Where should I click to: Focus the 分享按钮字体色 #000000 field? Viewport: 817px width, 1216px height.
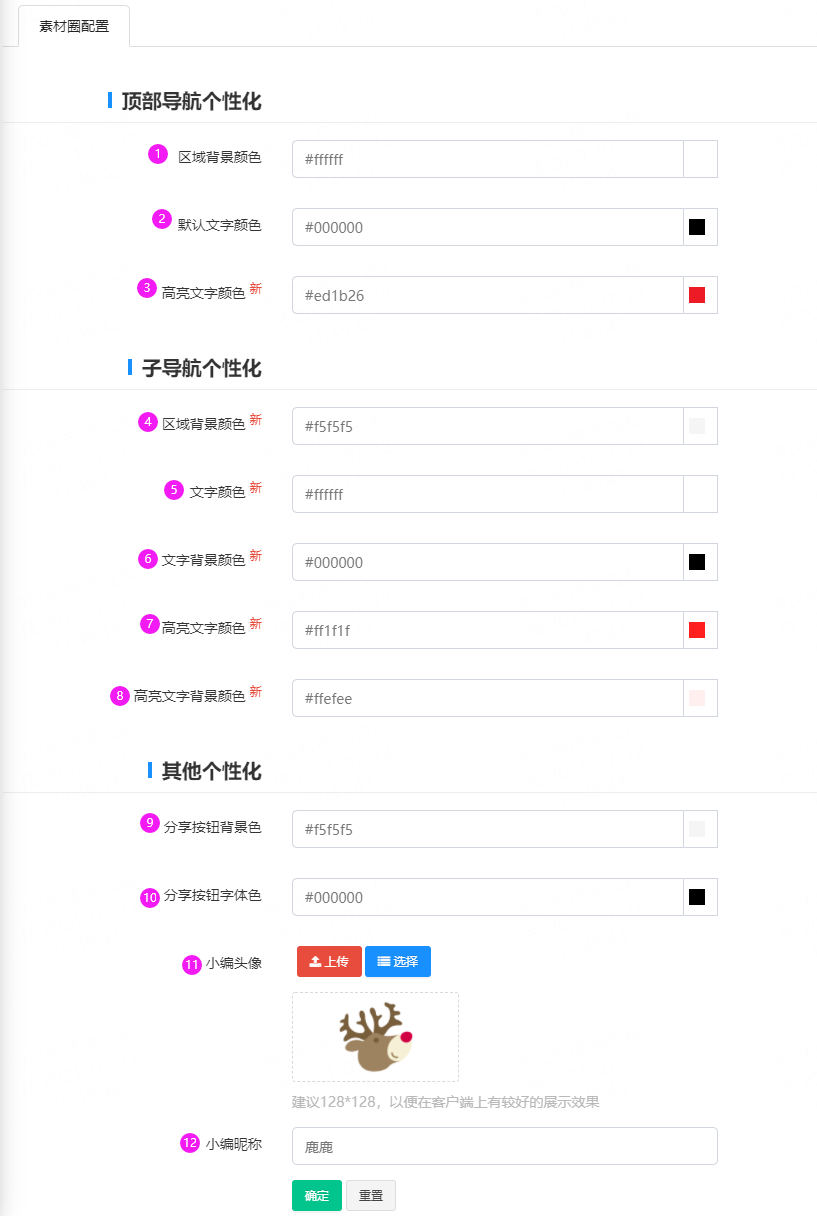[x=488, y=897]
